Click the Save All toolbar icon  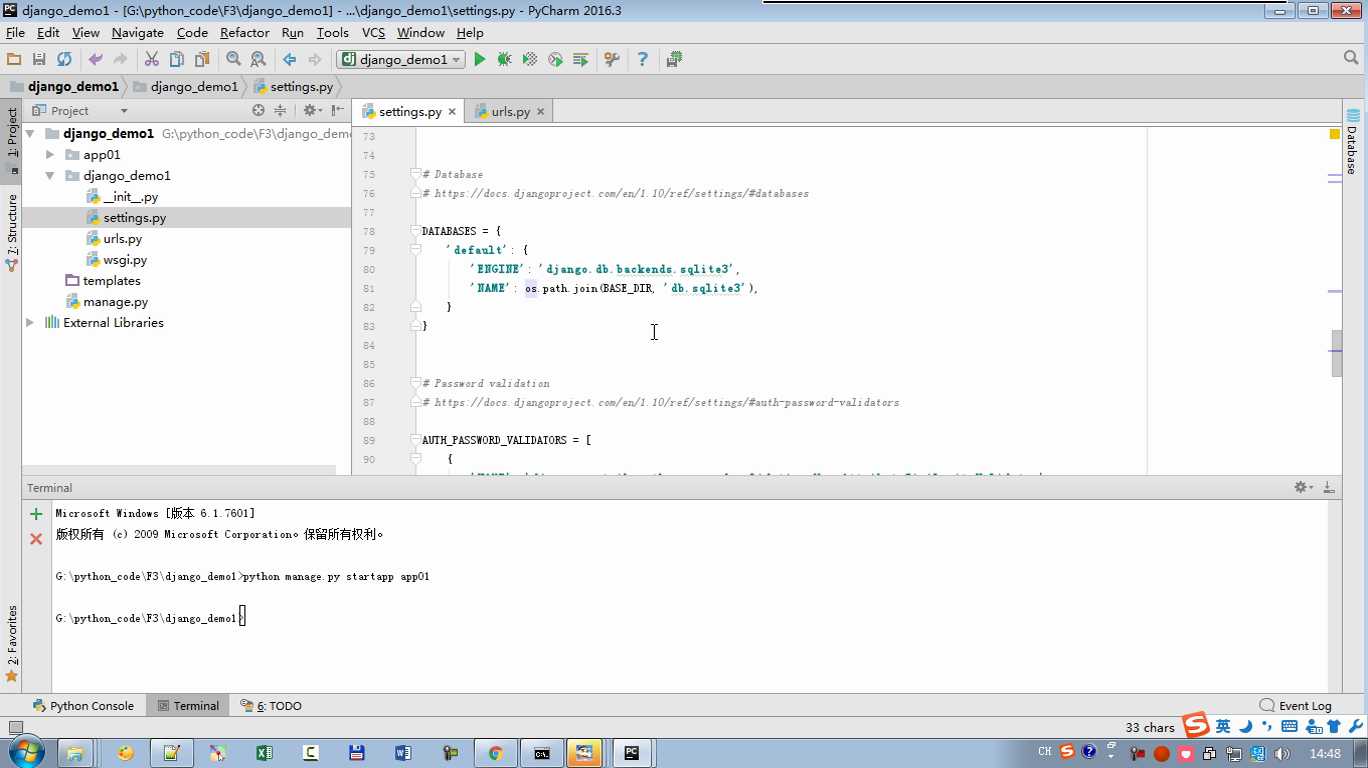coord(39,60)
